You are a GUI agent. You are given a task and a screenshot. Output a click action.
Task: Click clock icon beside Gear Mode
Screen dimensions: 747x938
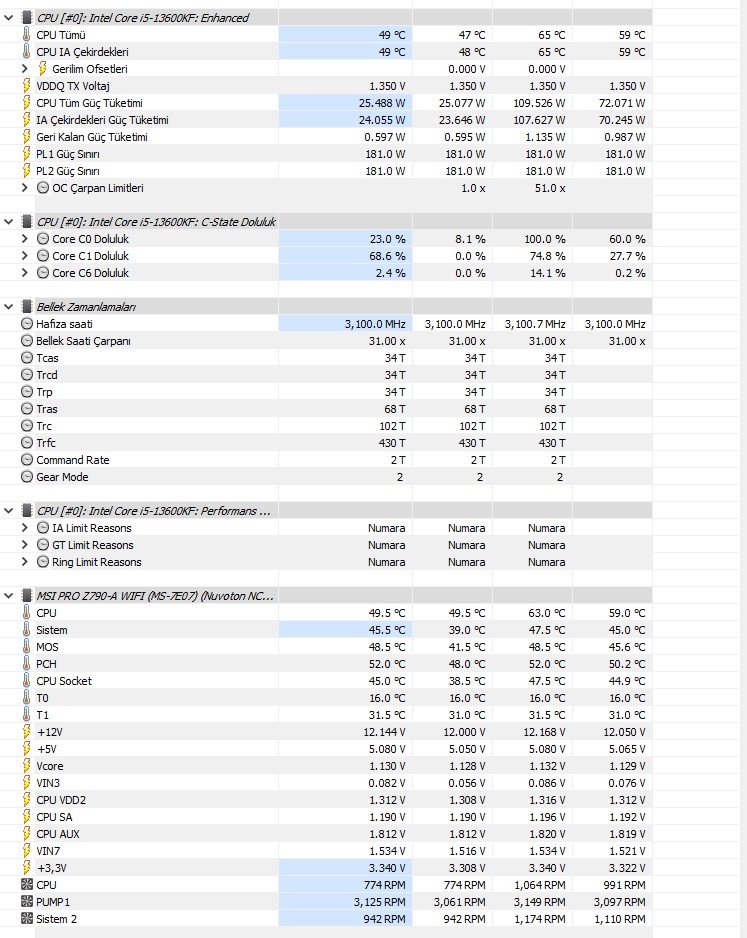point(27,477)
